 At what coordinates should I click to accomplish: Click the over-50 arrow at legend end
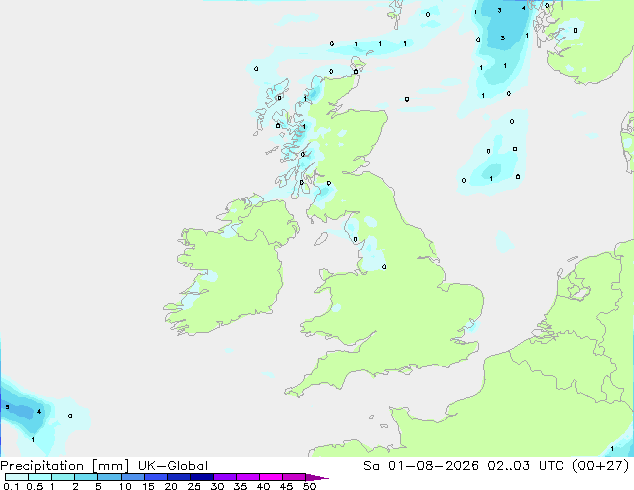[x=317, y=477]
